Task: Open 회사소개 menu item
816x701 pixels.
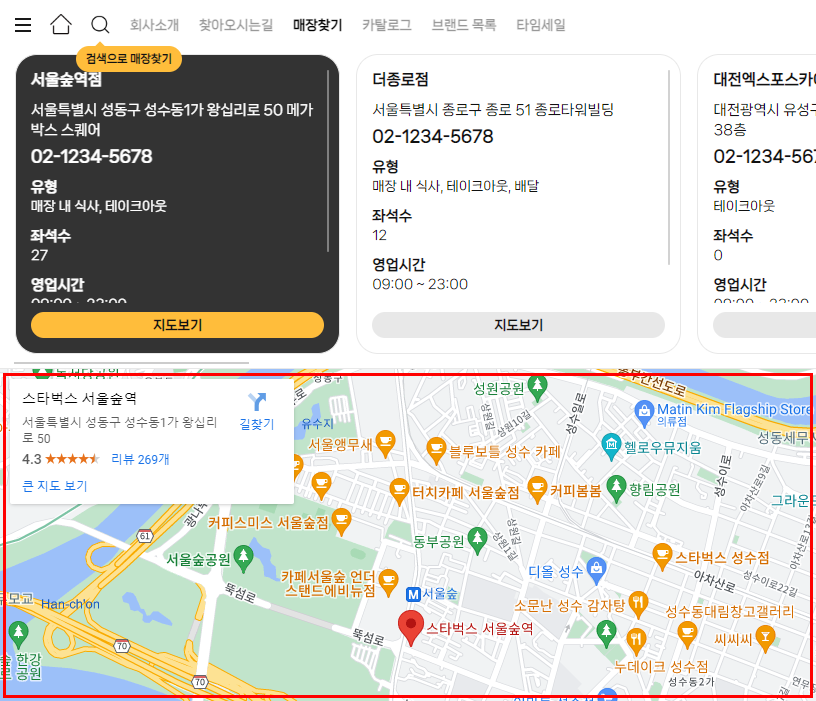Action: [155, 24]
